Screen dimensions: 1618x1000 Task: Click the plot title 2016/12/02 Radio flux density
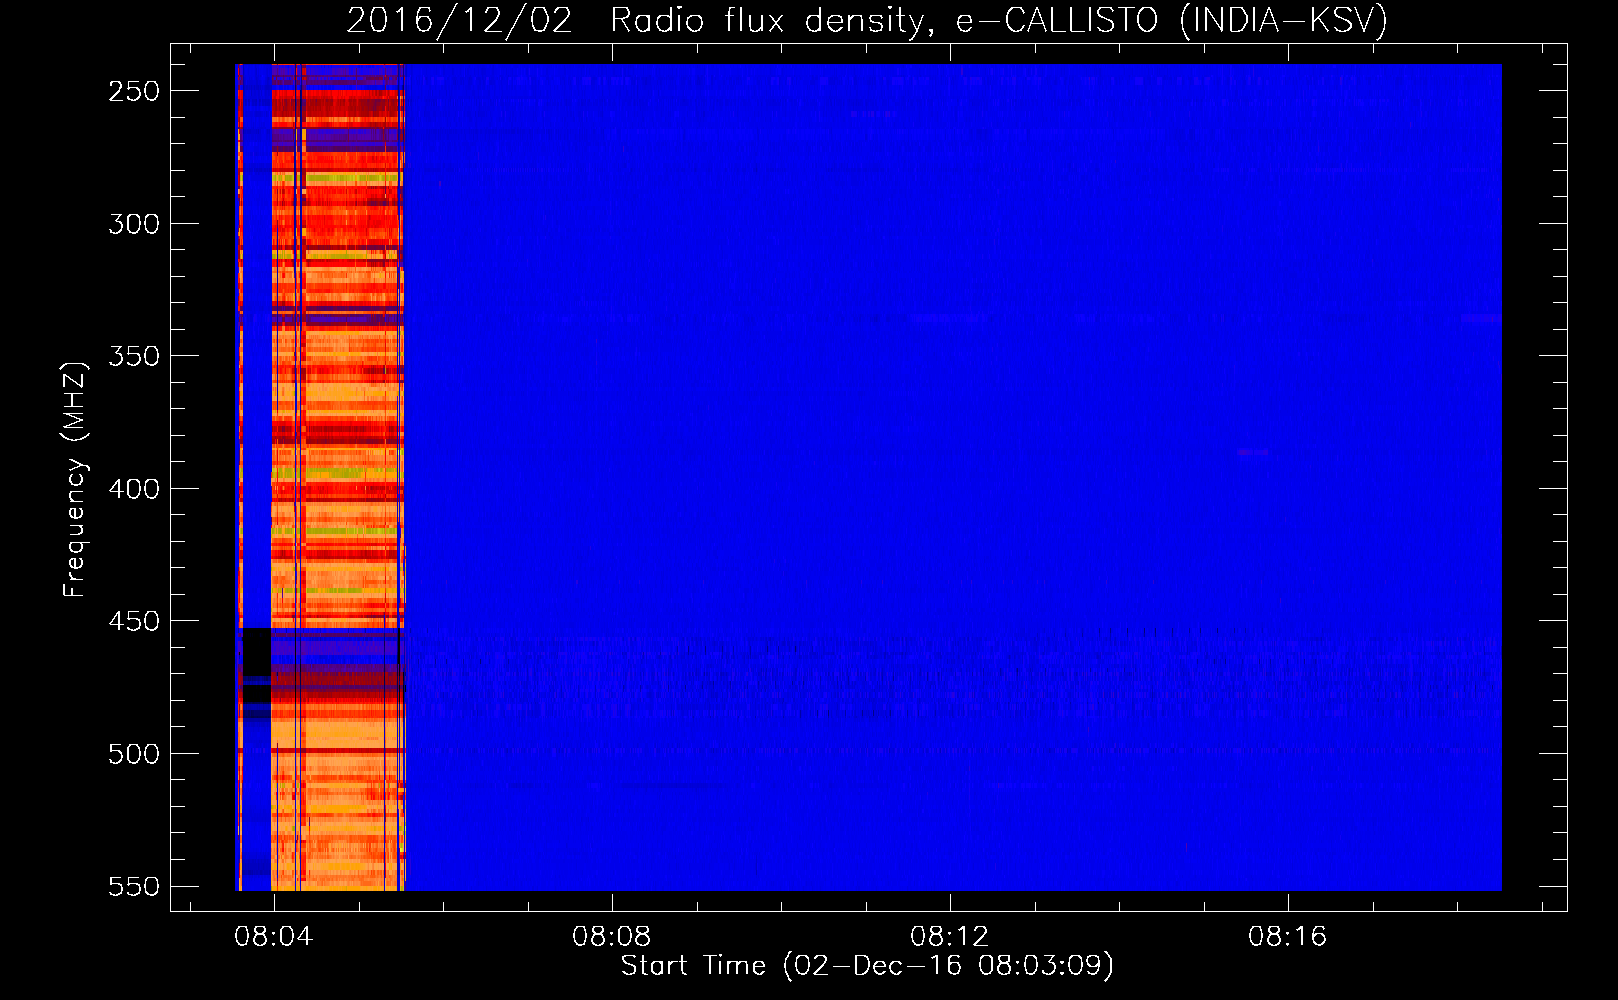pyautogui.click(x=867, y=21)
